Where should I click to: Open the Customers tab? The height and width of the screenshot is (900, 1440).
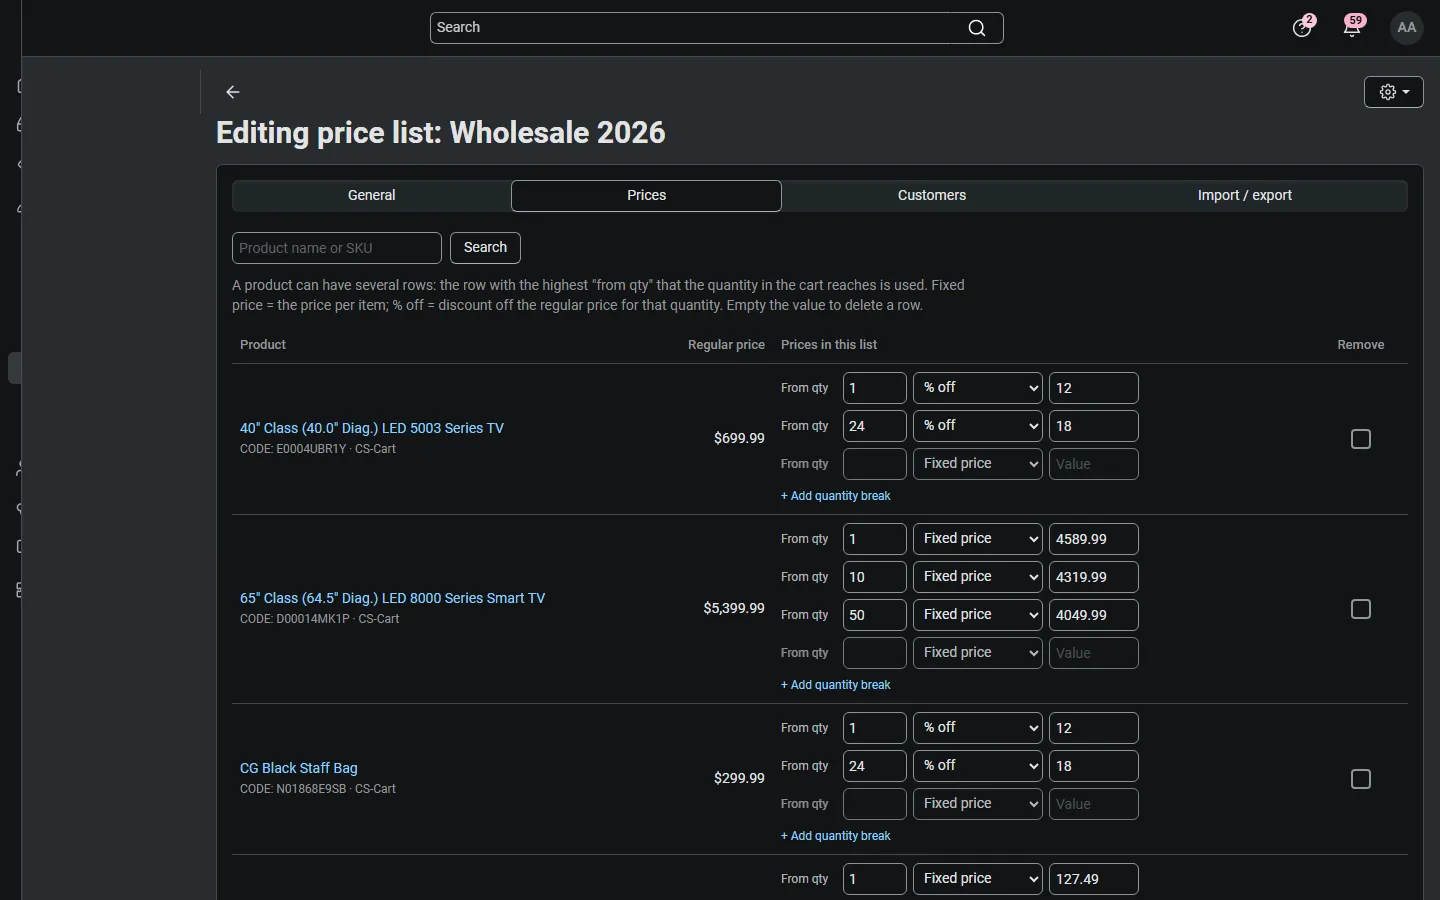pyautogui.click(x=932, y=196)
